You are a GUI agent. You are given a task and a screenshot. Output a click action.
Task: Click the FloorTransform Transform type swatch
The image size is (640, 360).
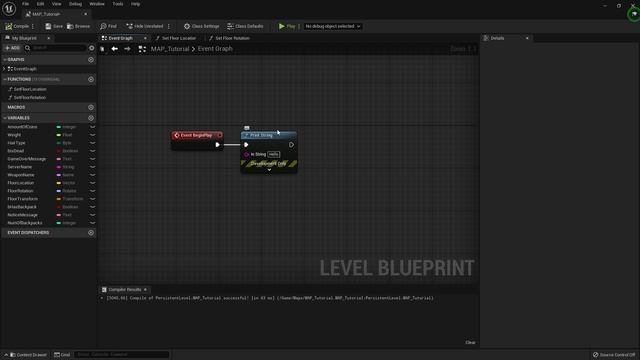[x=58, y=199]
